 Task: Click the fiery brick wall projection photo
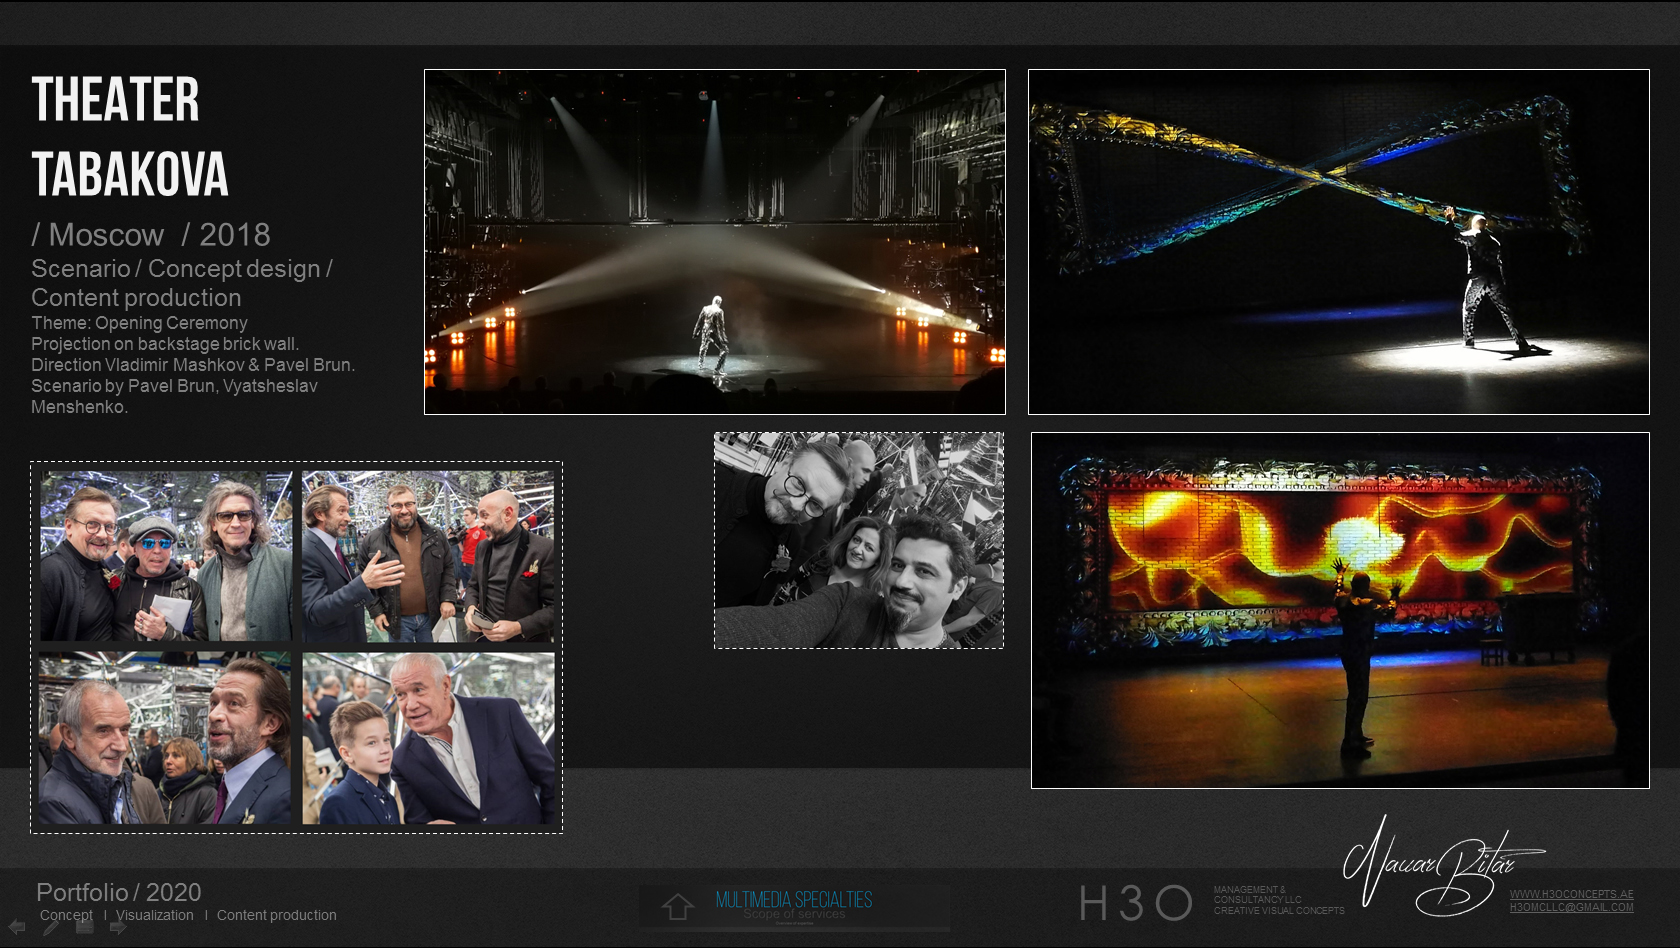pos(1339,610)
